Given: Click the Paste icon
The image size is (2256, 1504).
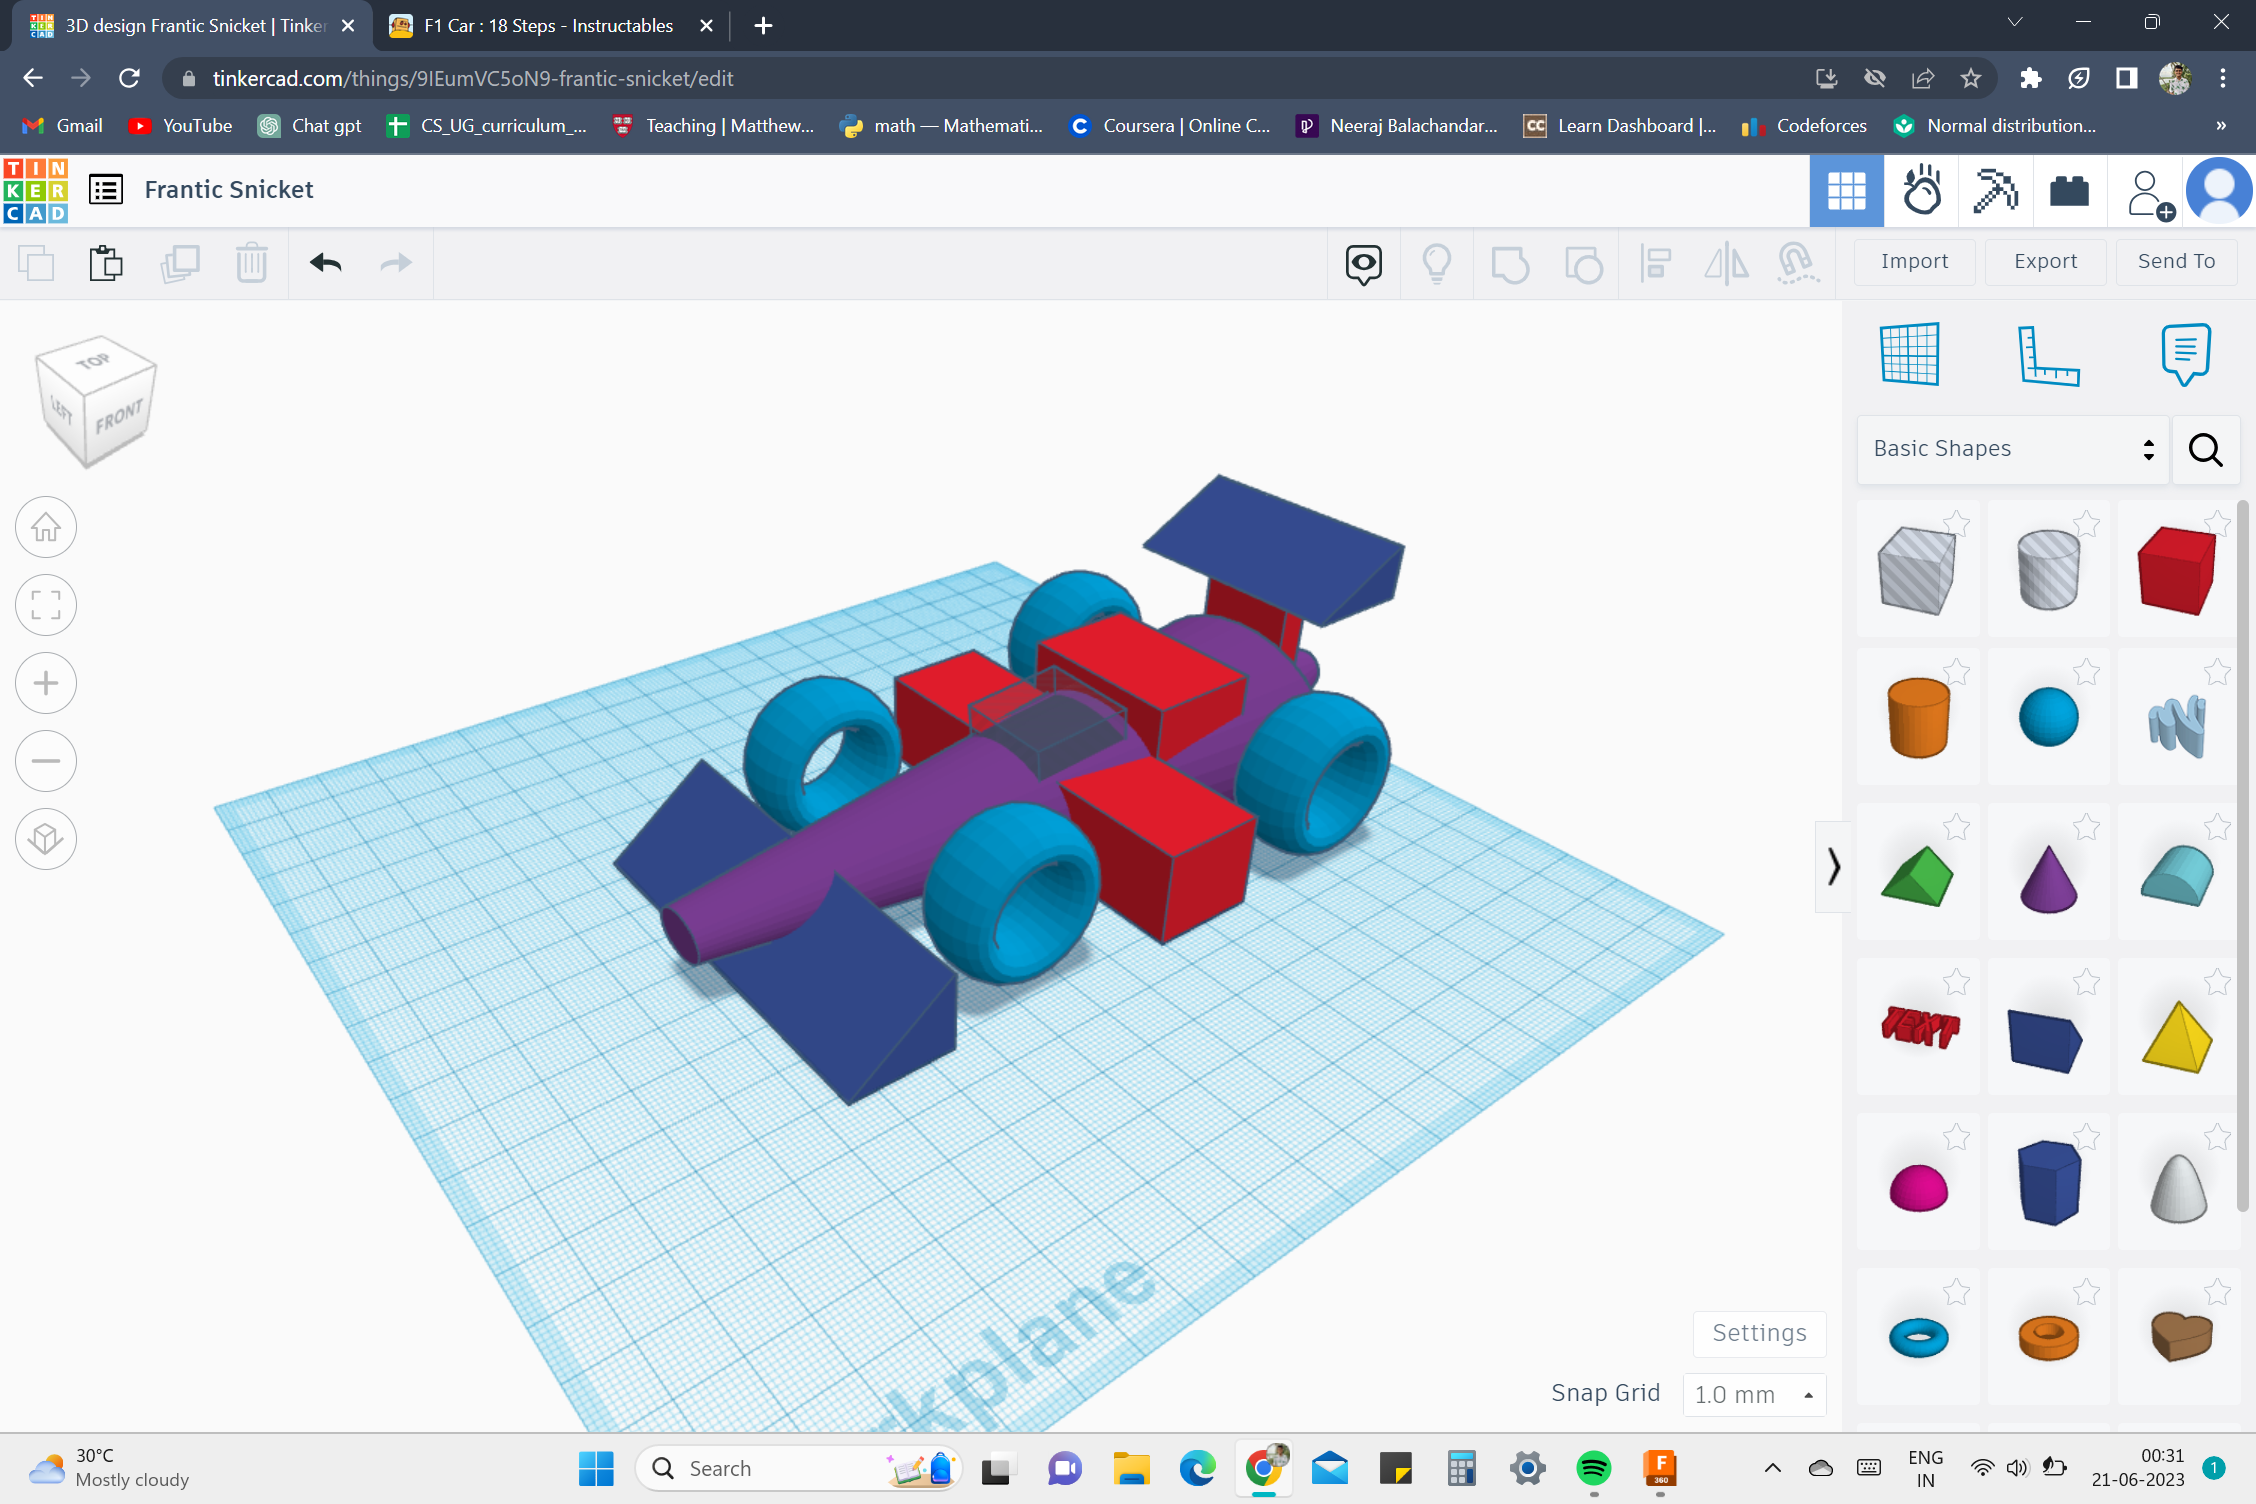Looking at the screenshot, I should 106,263.
